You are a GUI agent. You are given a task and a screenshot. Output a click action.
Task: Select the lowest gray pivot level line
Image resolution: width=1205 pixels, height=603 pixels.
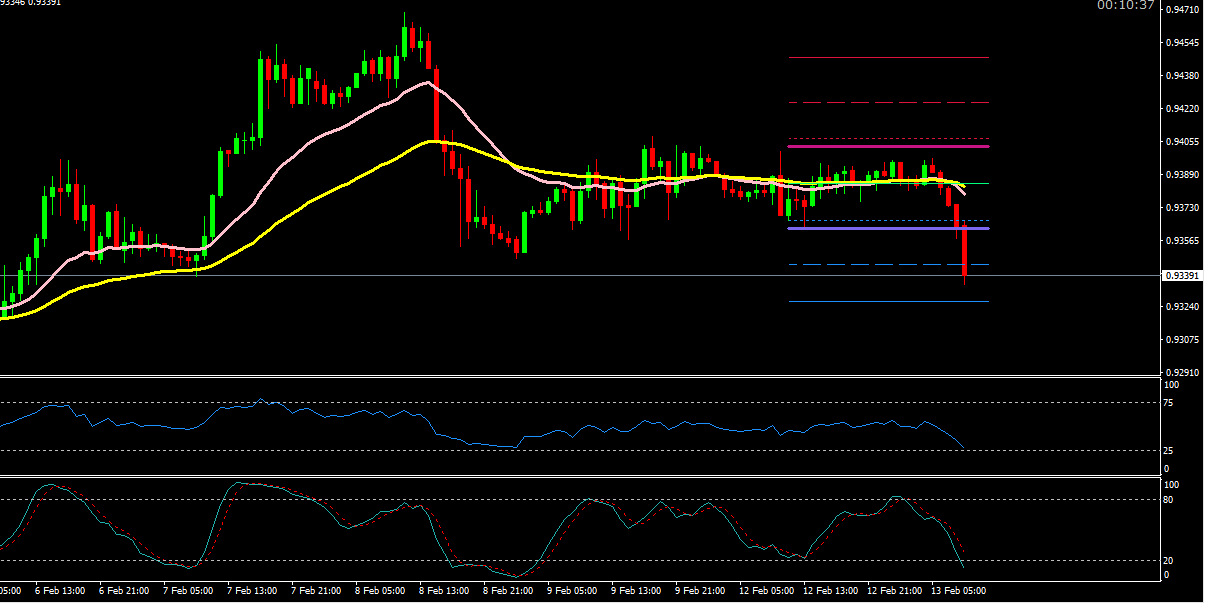(x=889, y=301)
